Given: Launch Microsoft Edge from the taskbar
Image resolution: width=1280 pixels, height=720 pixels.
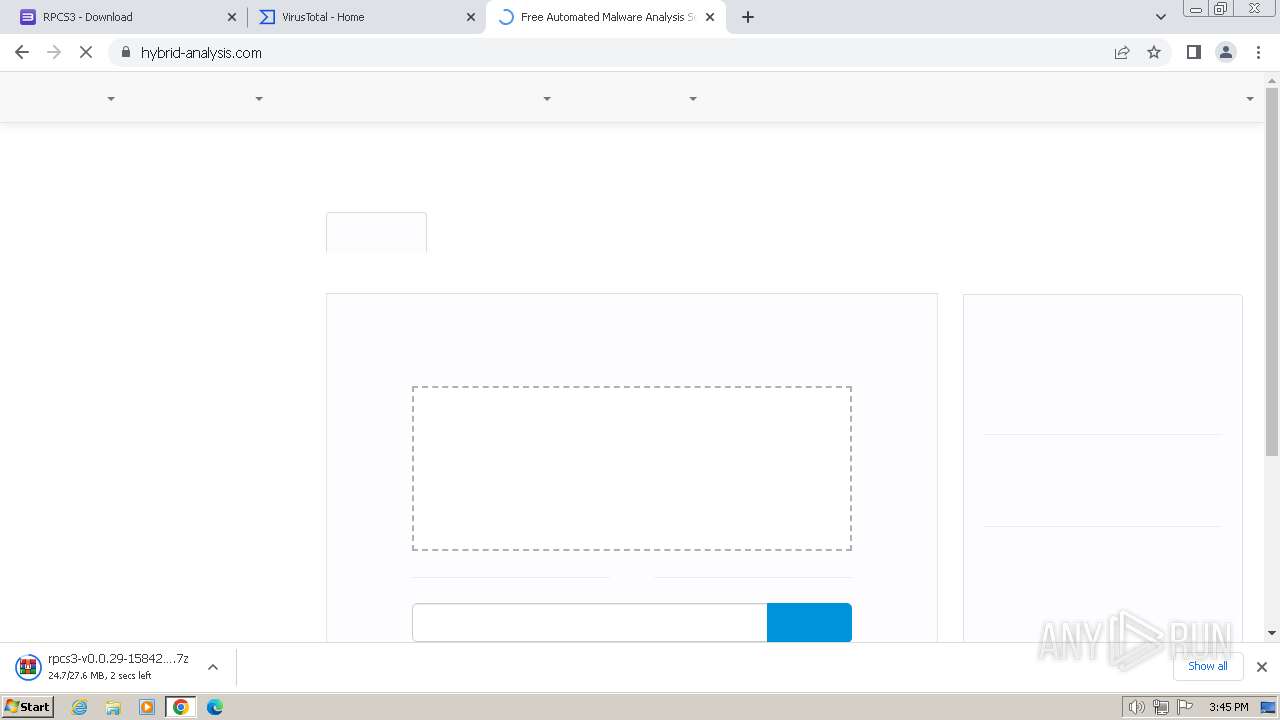Looking at the screenshot, I should click(215, 707).
